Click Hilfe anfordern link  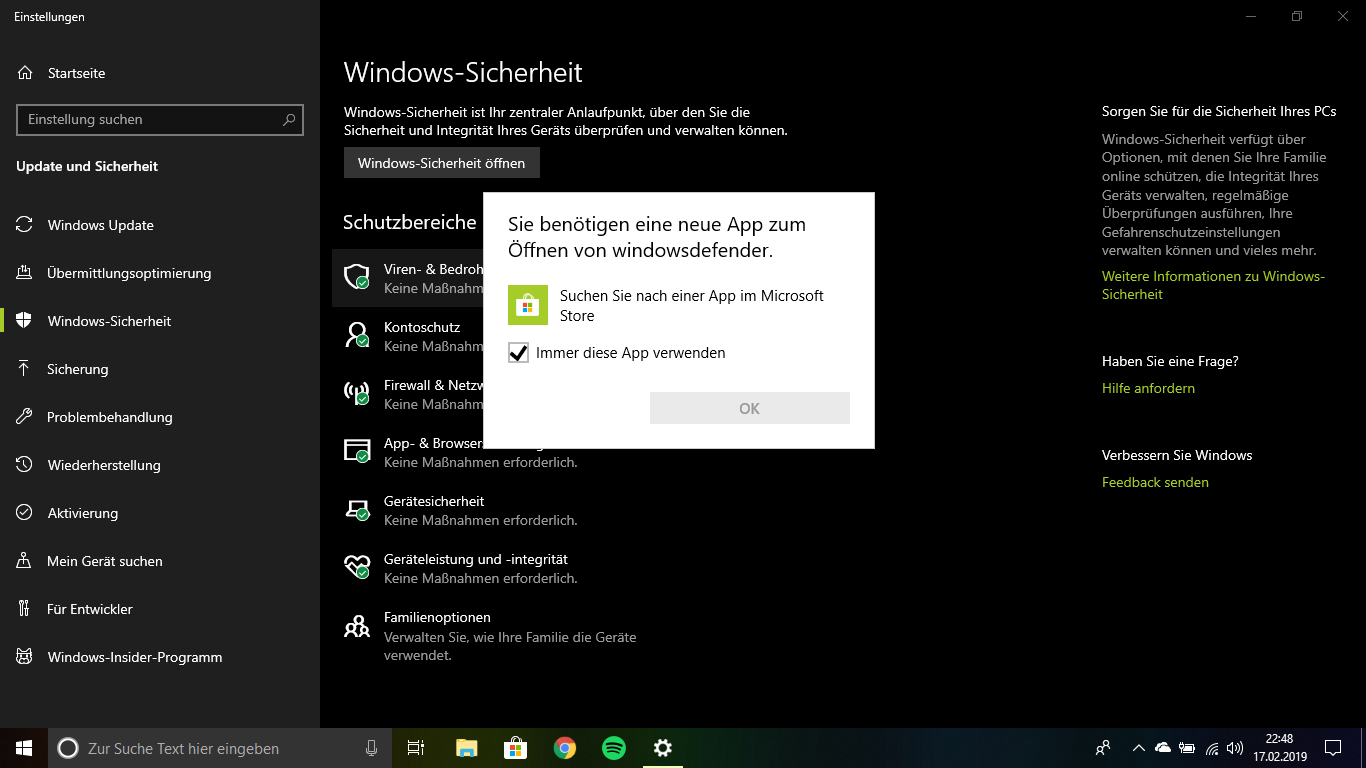1148,388
